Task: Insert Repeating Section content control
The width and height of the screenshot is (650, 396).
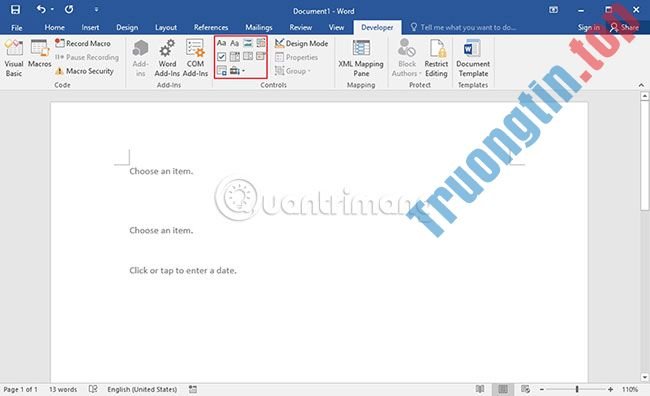Action: pyautogui.click(x=221, y=71)
